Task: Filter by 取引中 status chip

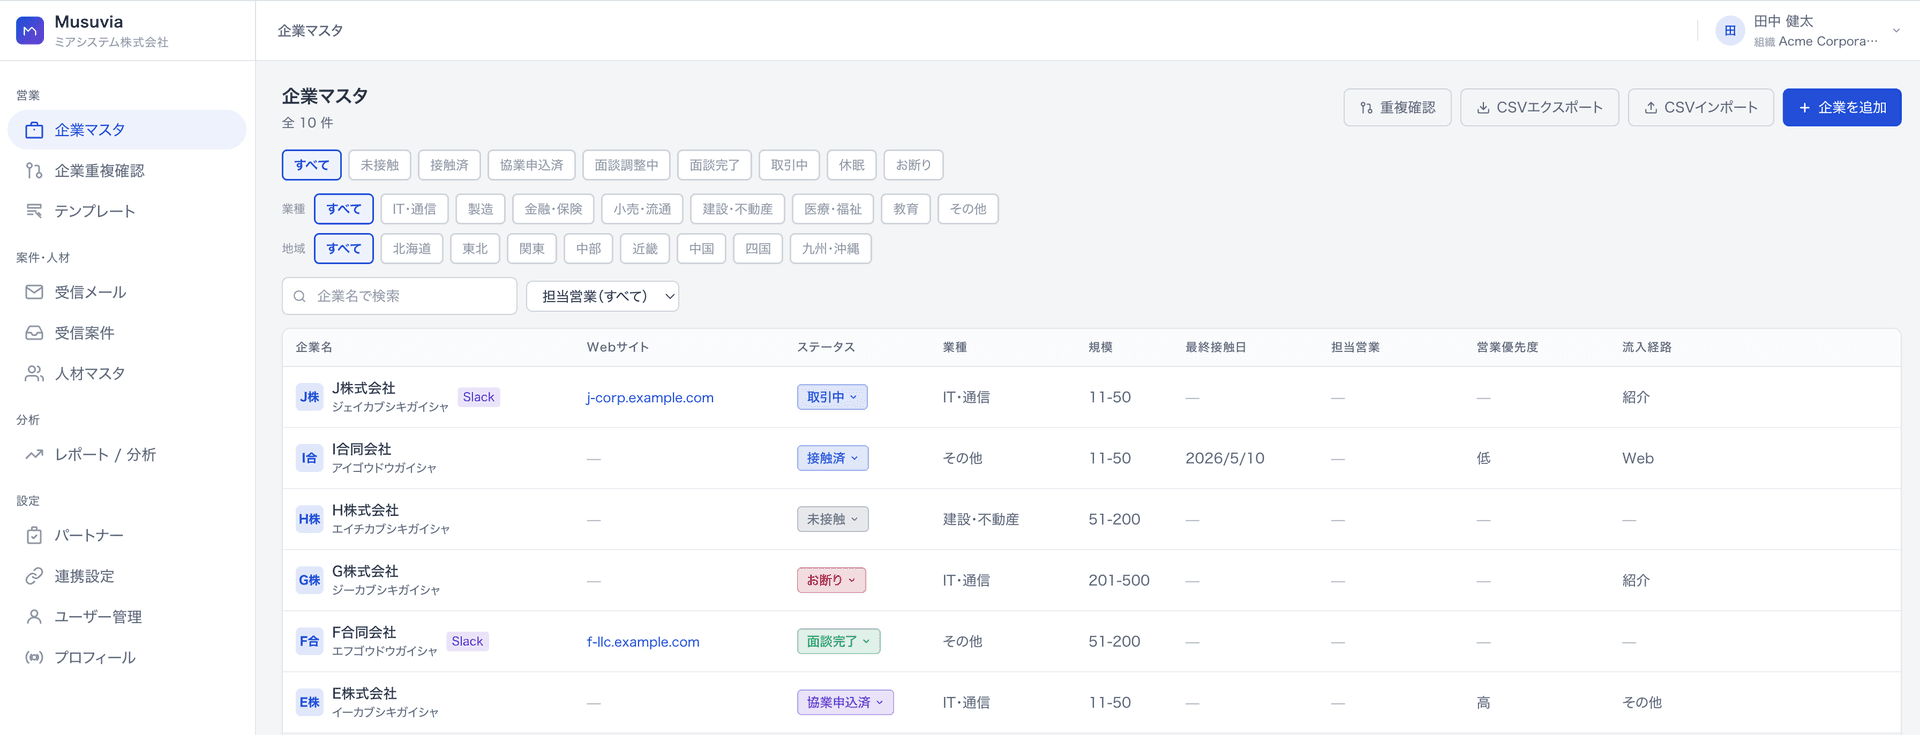Action: click(x=789, y=165)
